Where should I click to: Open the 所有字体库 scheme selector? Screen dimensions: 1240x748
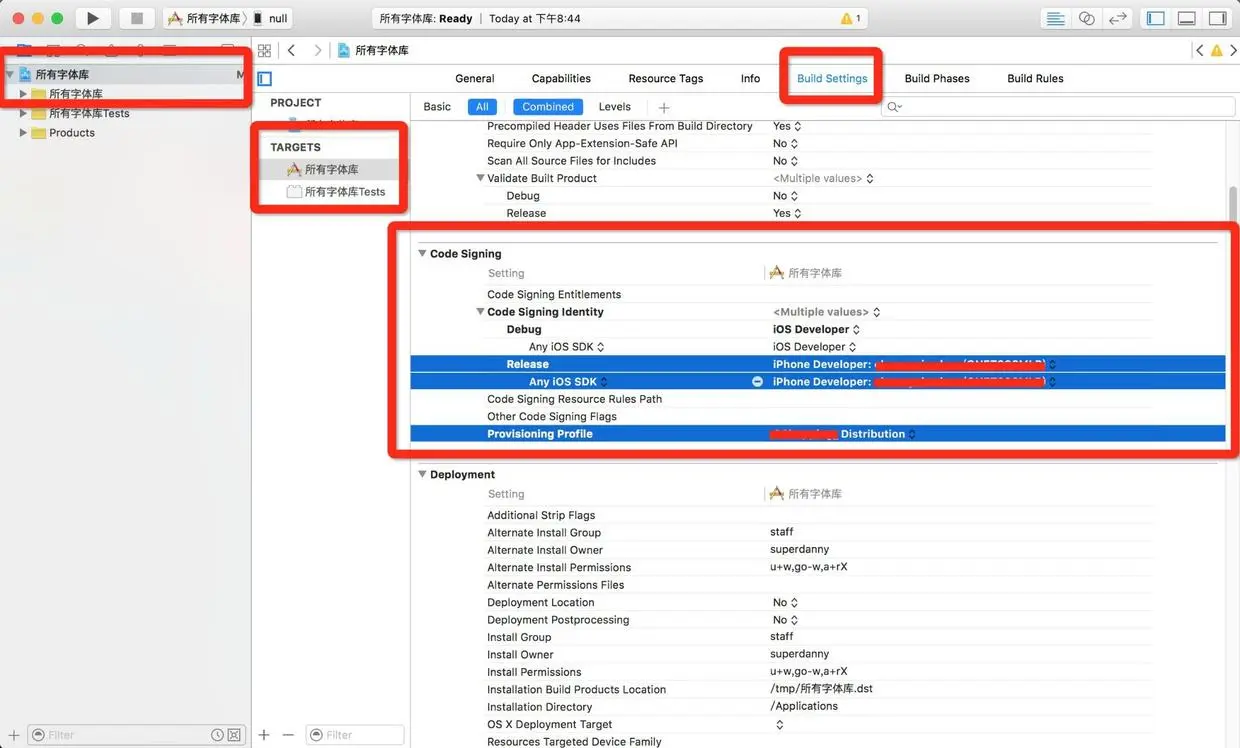(204, 18)
